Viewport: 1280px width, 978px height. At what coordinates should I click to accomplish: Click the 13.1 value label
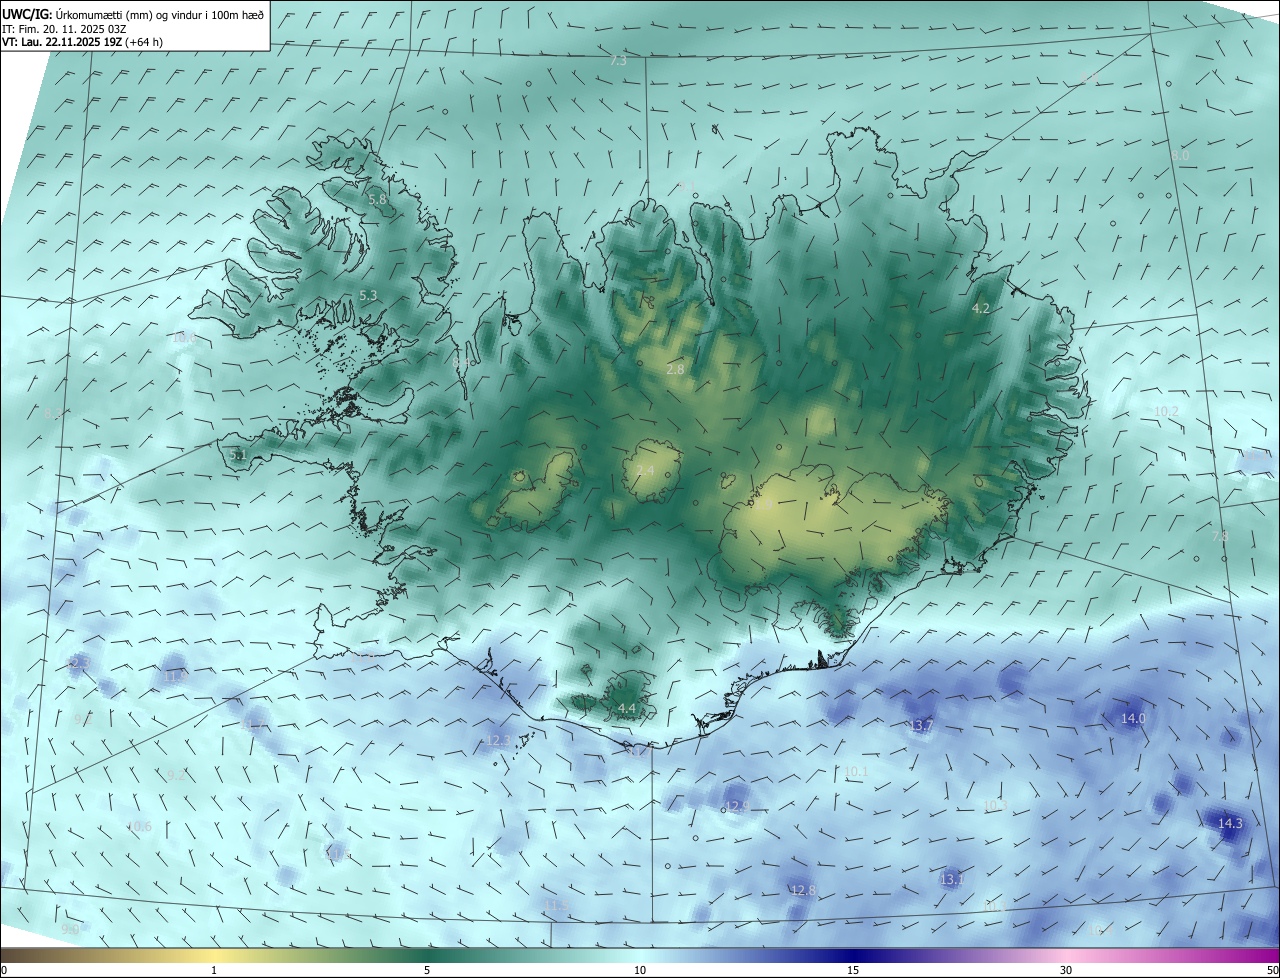click(952, 880)
